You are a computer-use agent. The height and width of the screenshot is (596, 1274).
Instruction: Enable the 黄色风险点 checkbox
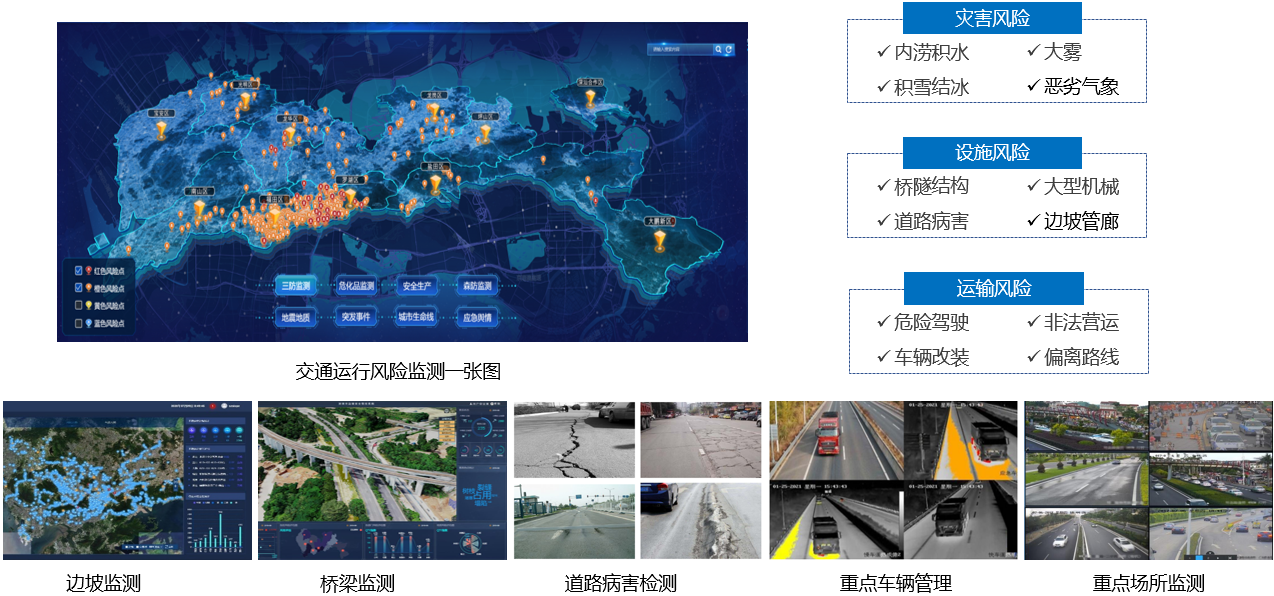click(x=78, y=305)
